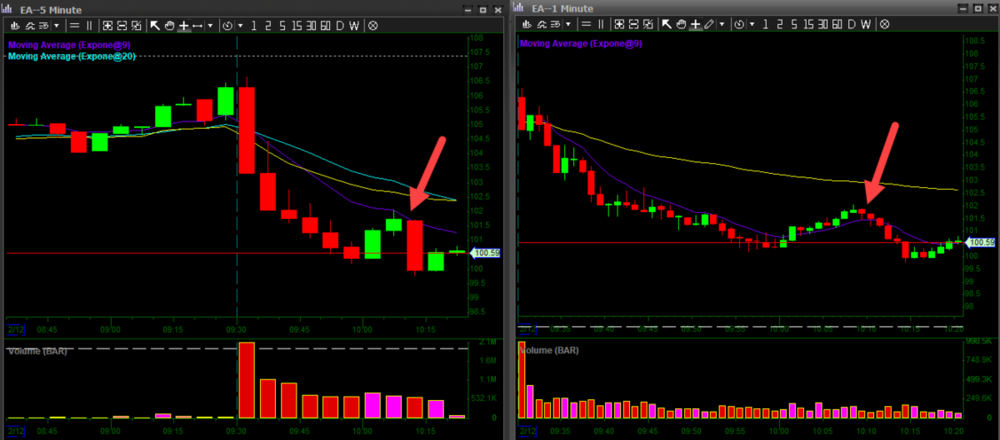The height and width of the screenshot is (440, 1000).
Task: Set the 5 Minute chart to Weekly (W)
Action: [354, 25]
